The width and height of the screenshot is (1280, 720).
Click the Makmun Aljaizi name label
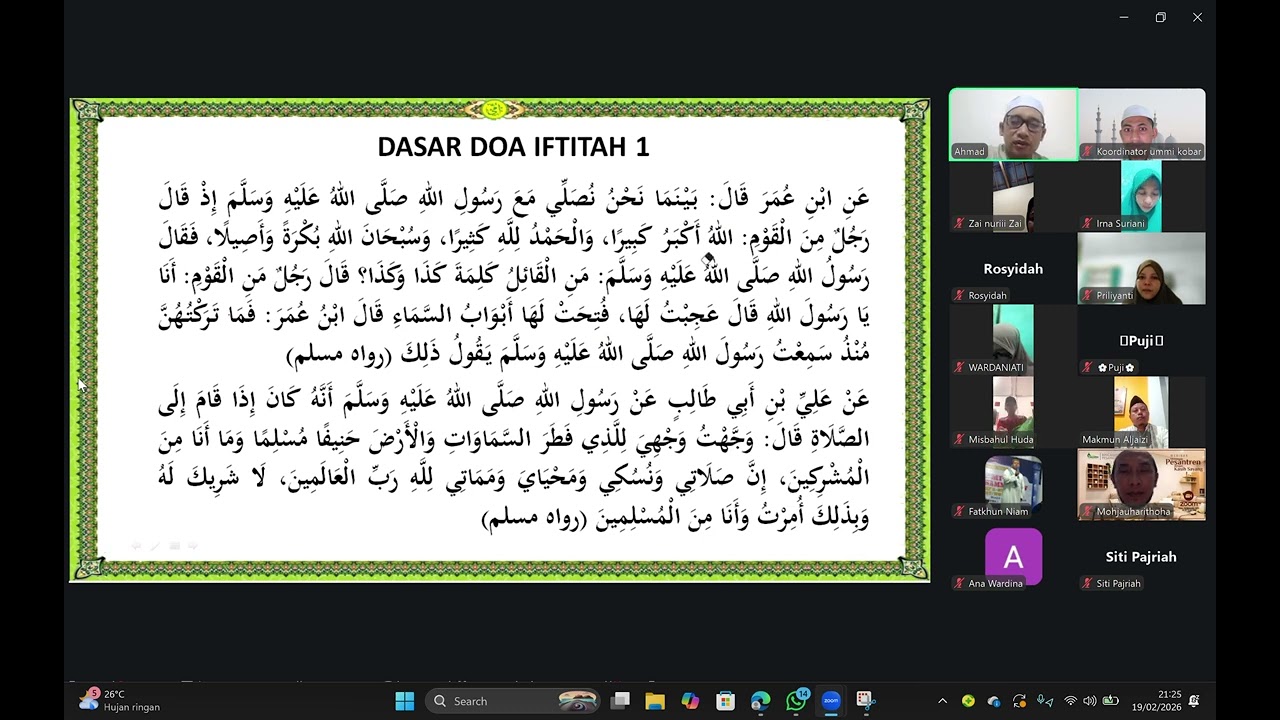[x=1114, y=439]
